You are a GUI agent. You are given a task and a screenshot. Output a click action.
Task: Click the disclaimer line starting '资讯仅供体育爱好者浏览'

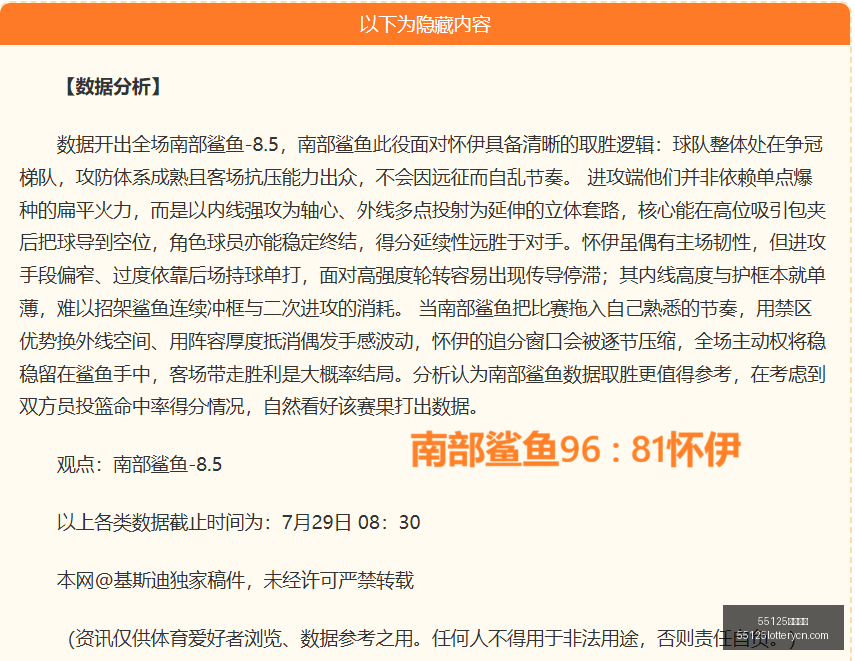point(432,638)
